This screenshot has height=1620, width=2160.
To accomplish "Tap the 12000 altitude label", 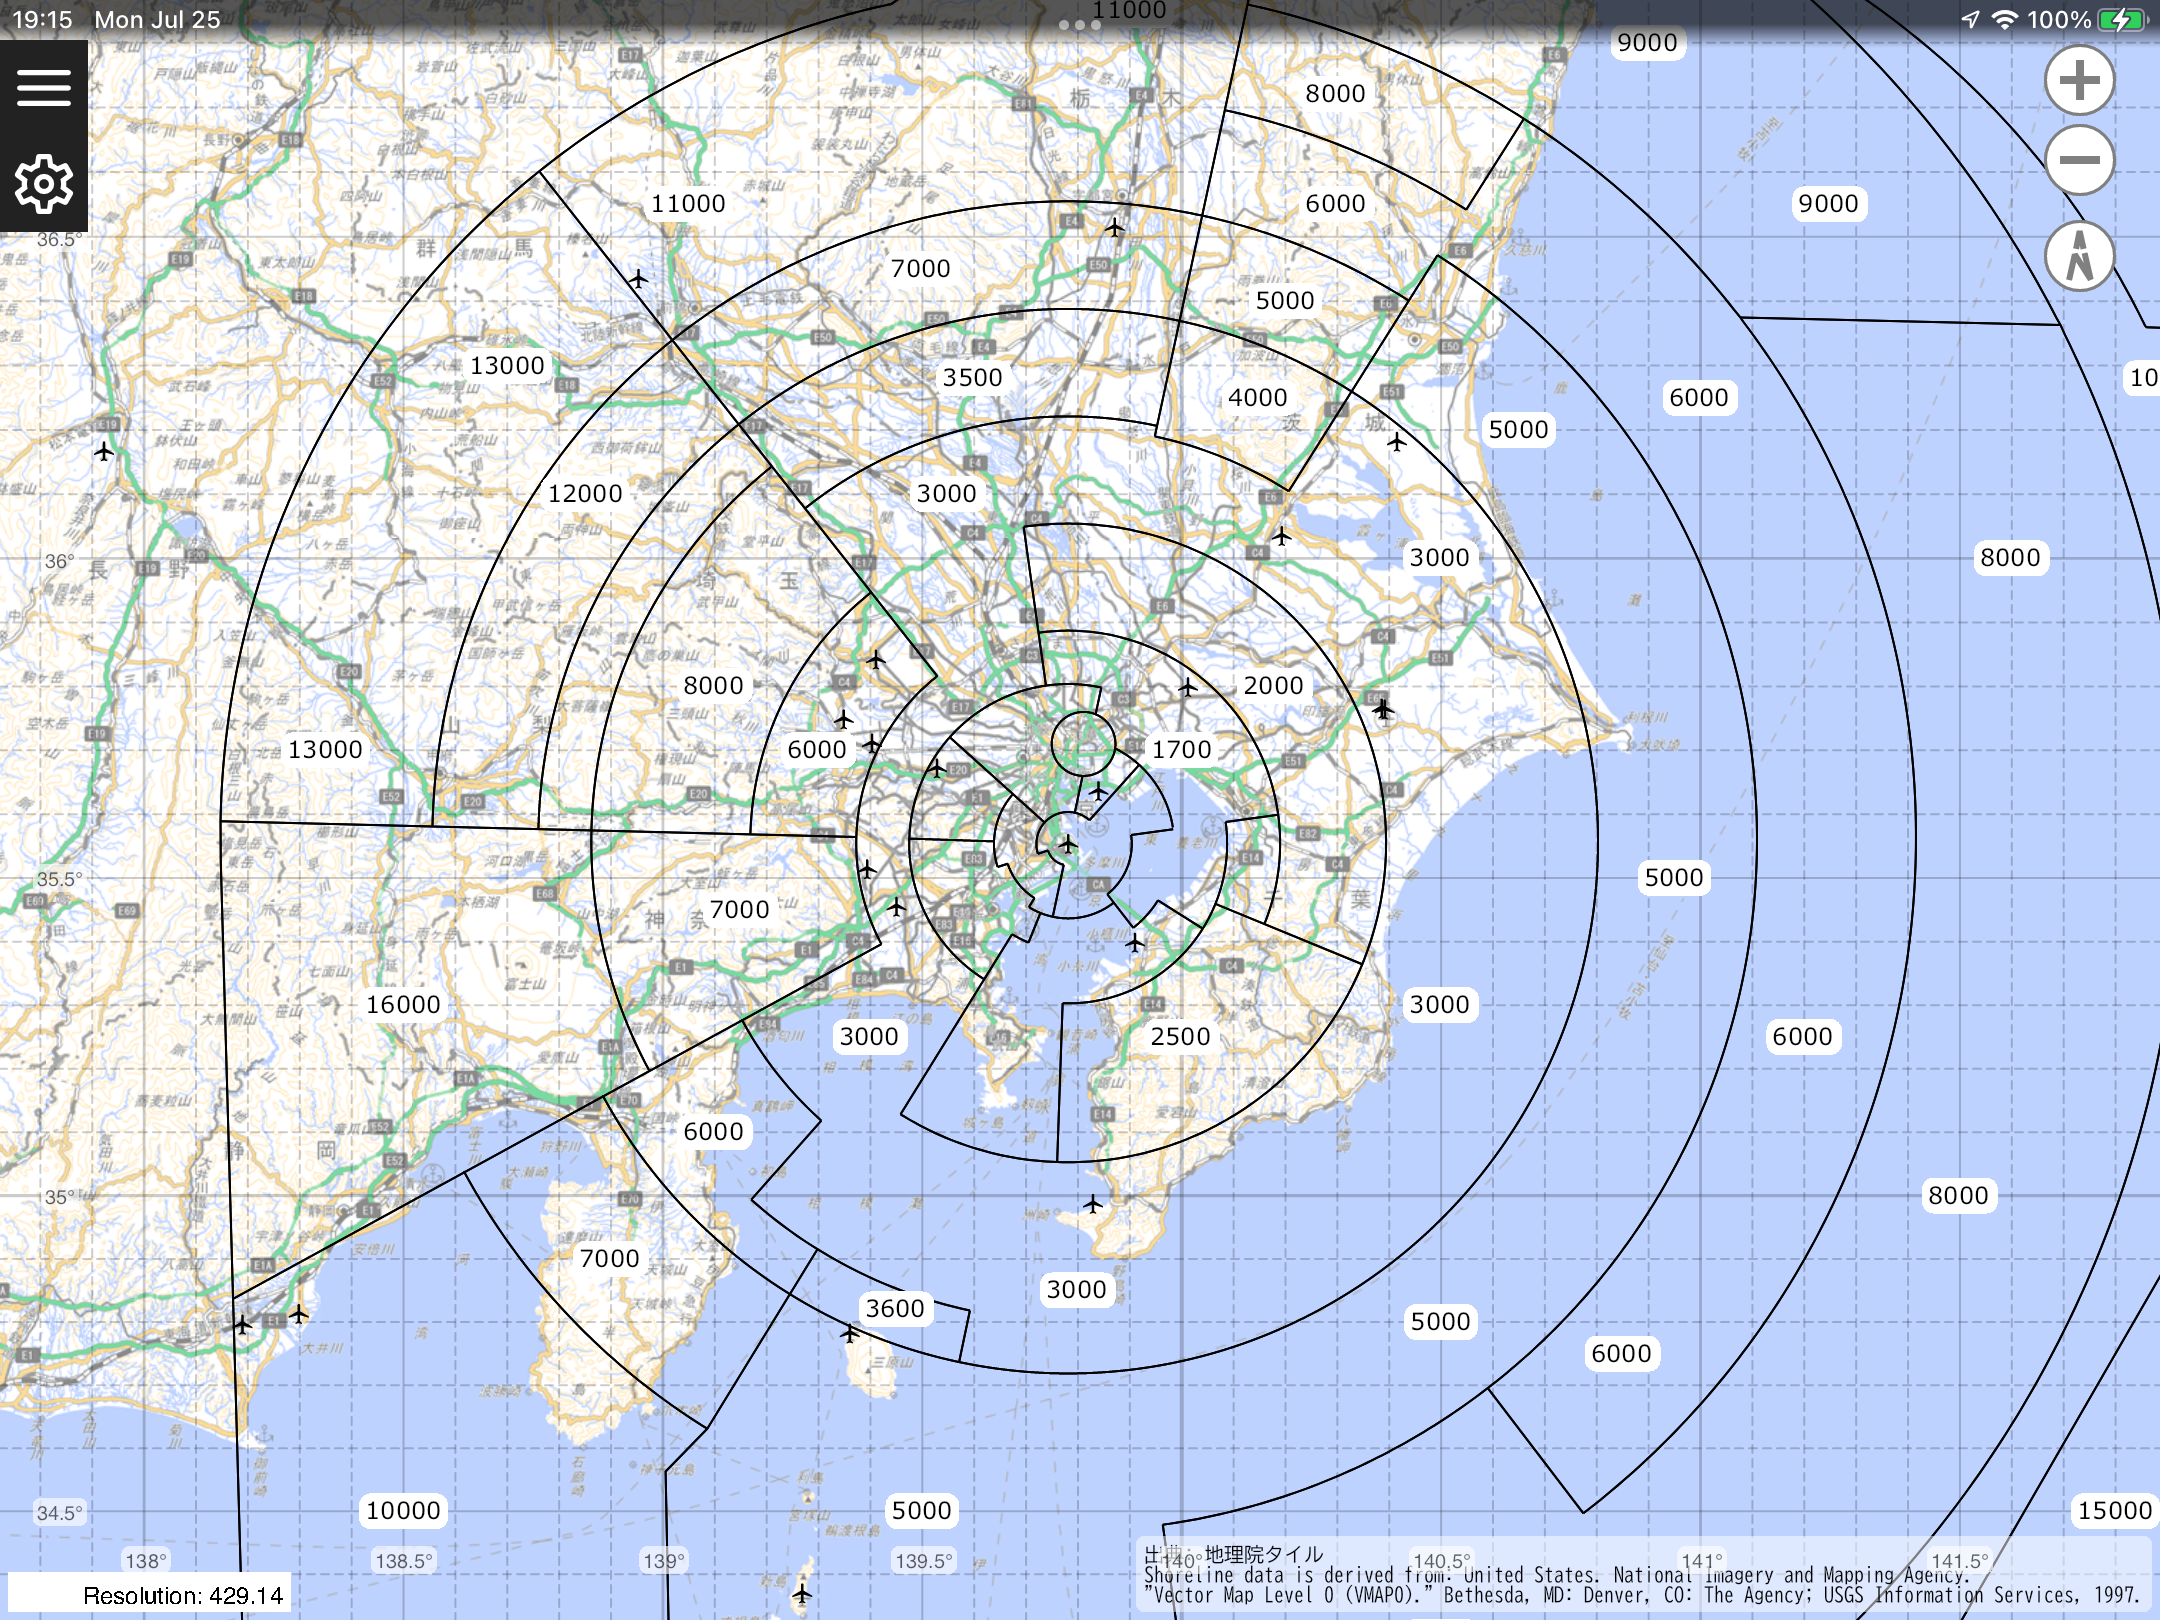I will (585, 493).
